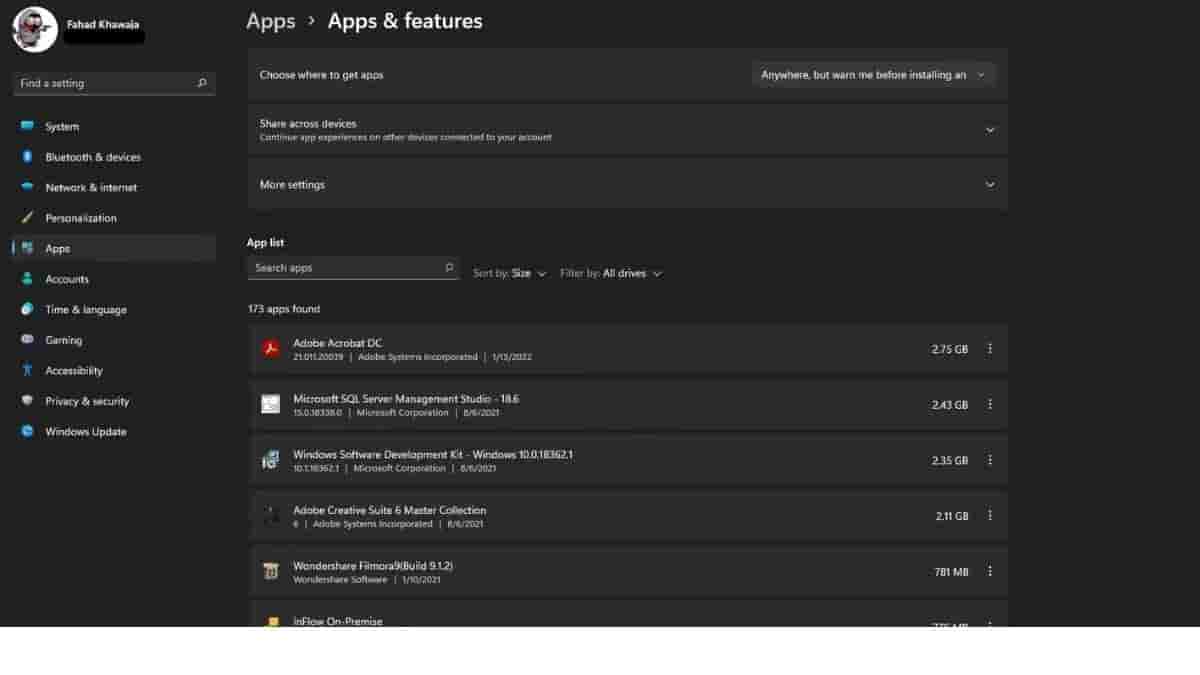The width and height of the screenshot is (1200, 675).
Task: Open the Choose where to get apps dropdown
Action: pyautogui.click(x=873, y=75)
